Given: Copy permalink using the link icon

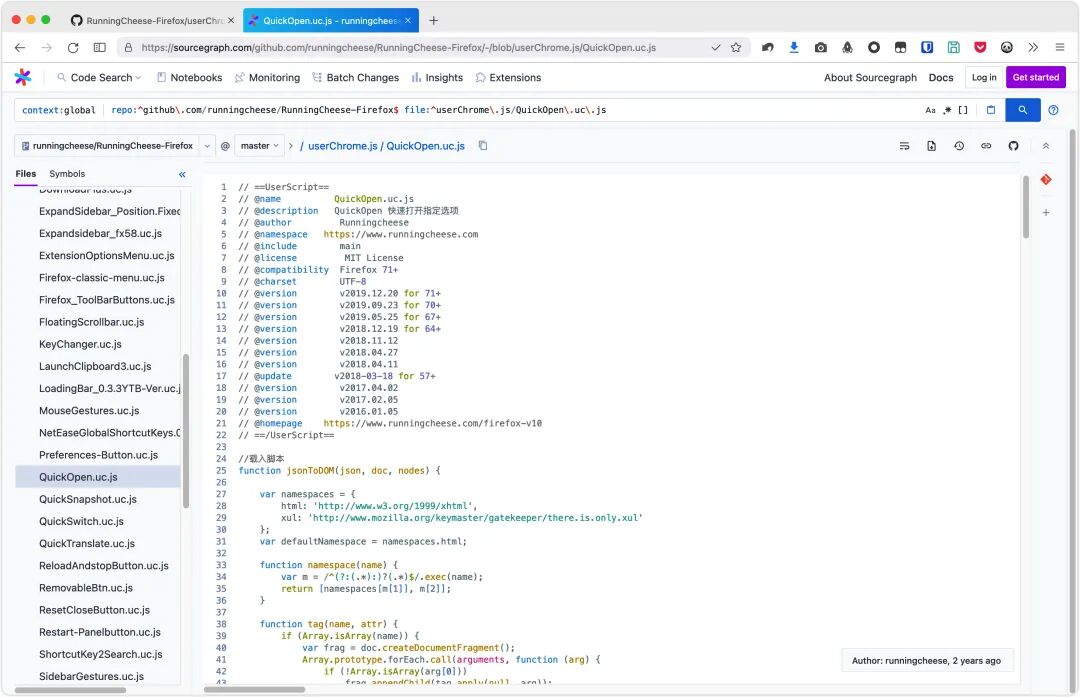Looking at the screenshot, I should pyautogui.click(x=986, y=146).
